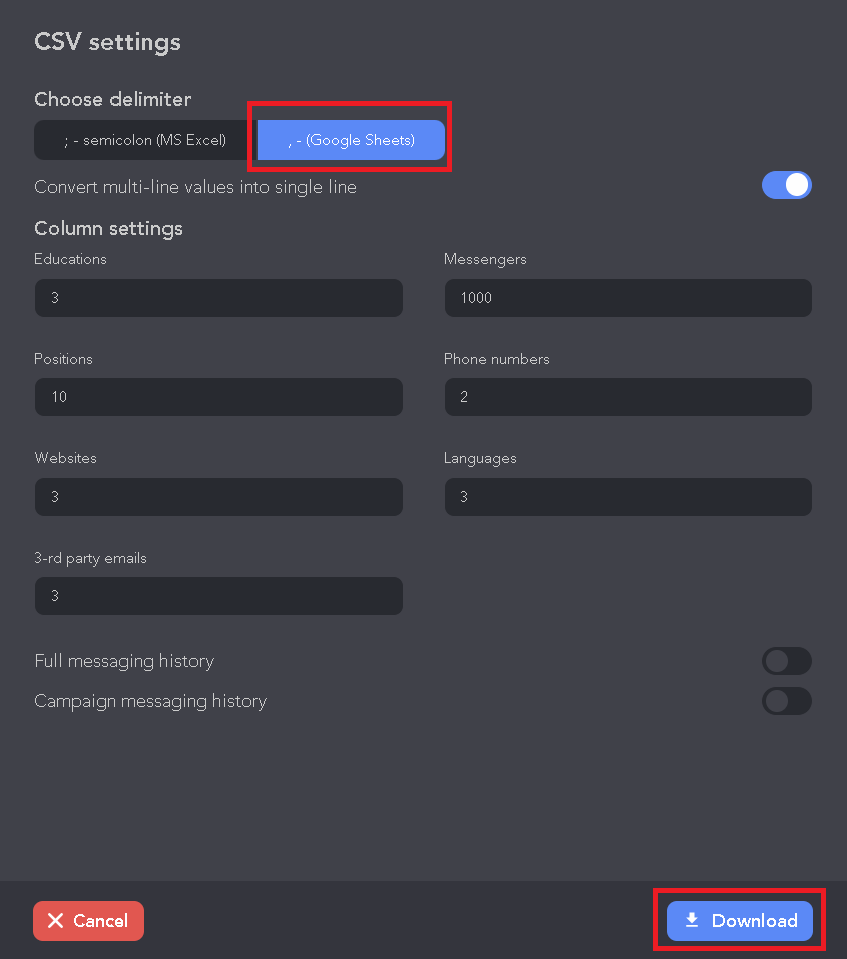Click the 'Full messaging history' label

124,661
